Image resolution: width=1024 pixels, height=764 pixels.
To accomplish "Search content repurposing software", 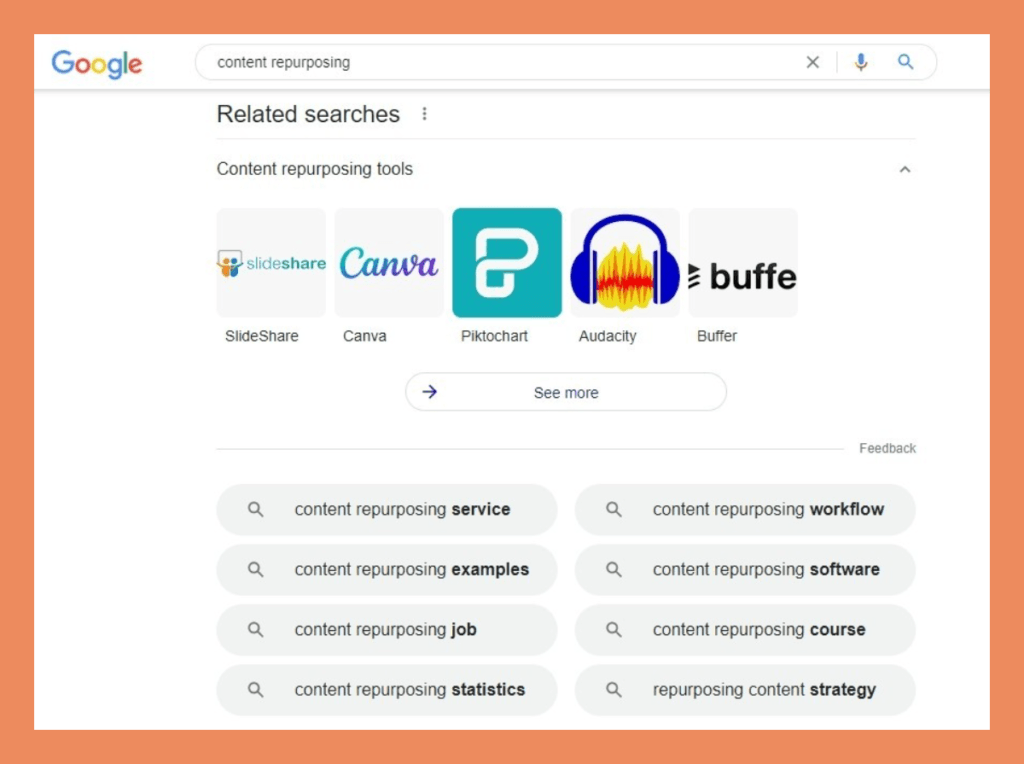I will click(x=745, y=569).
